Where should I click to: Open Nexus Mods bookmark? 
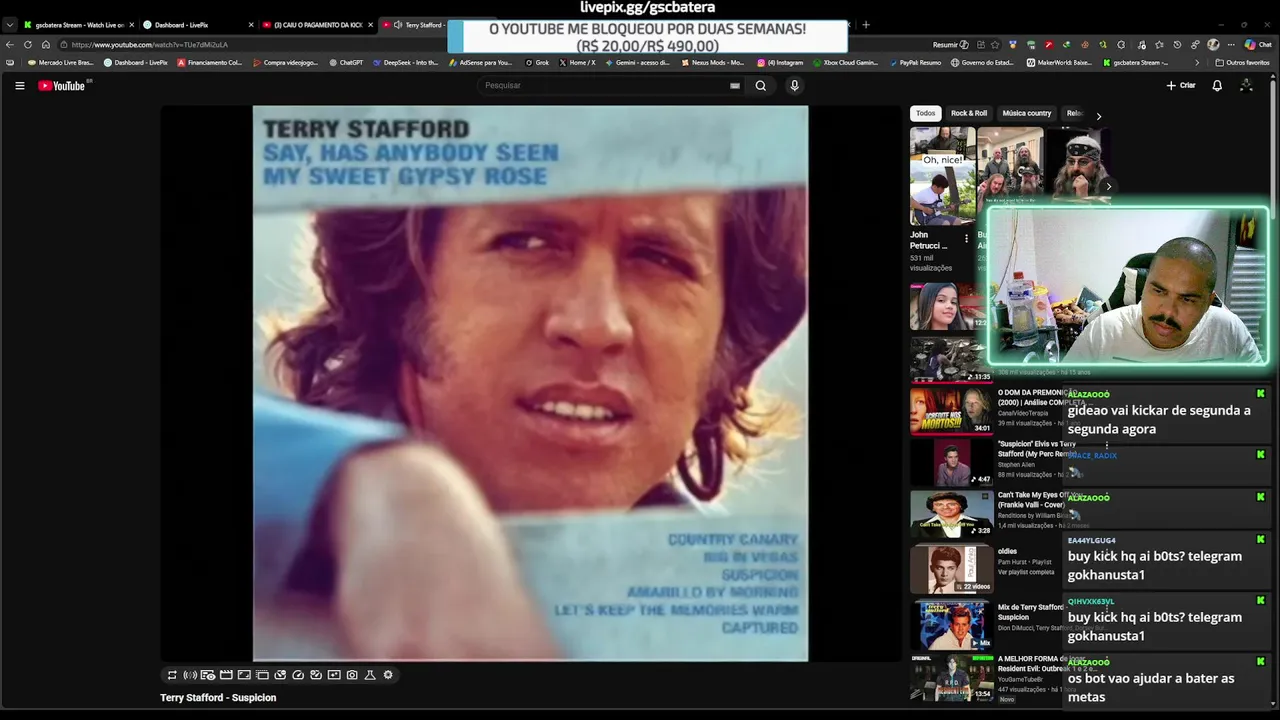(712, 63)
